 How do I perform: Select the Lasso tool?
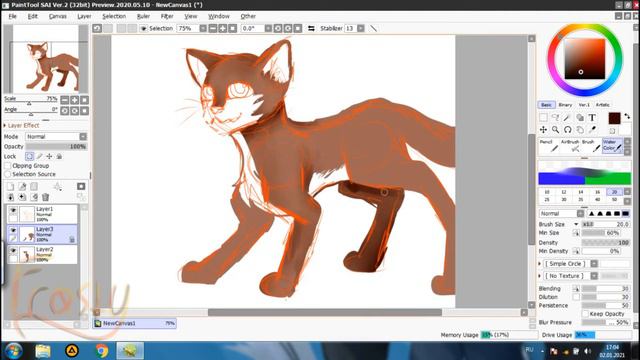[x=556, y=118]
